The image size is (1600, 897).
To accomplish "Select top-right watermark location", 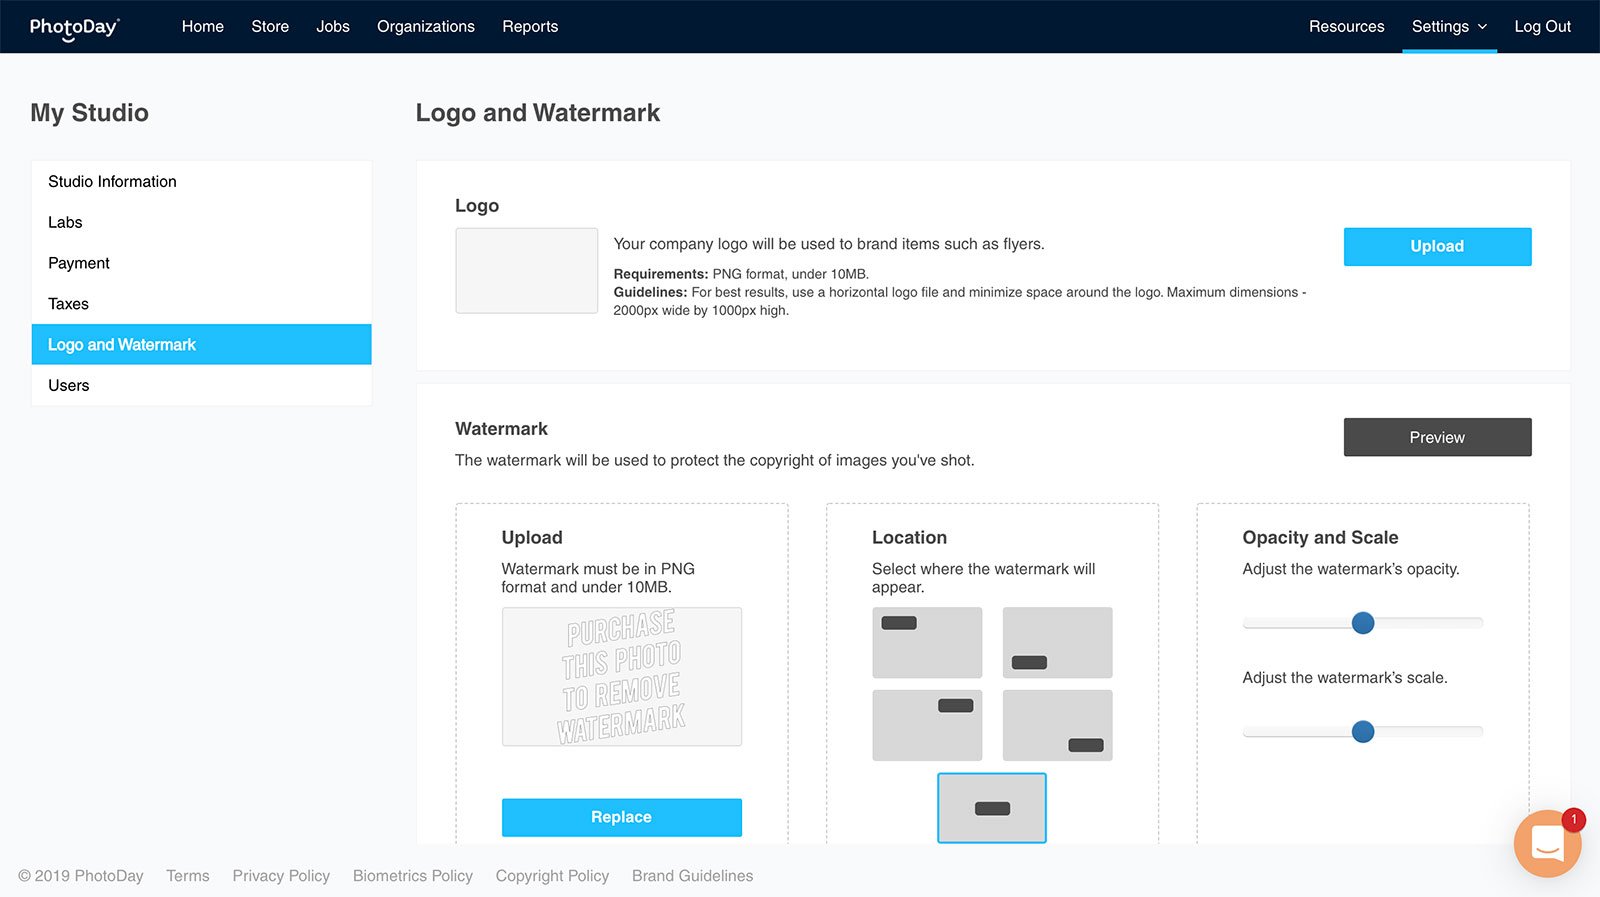I will tap(927, 725).
